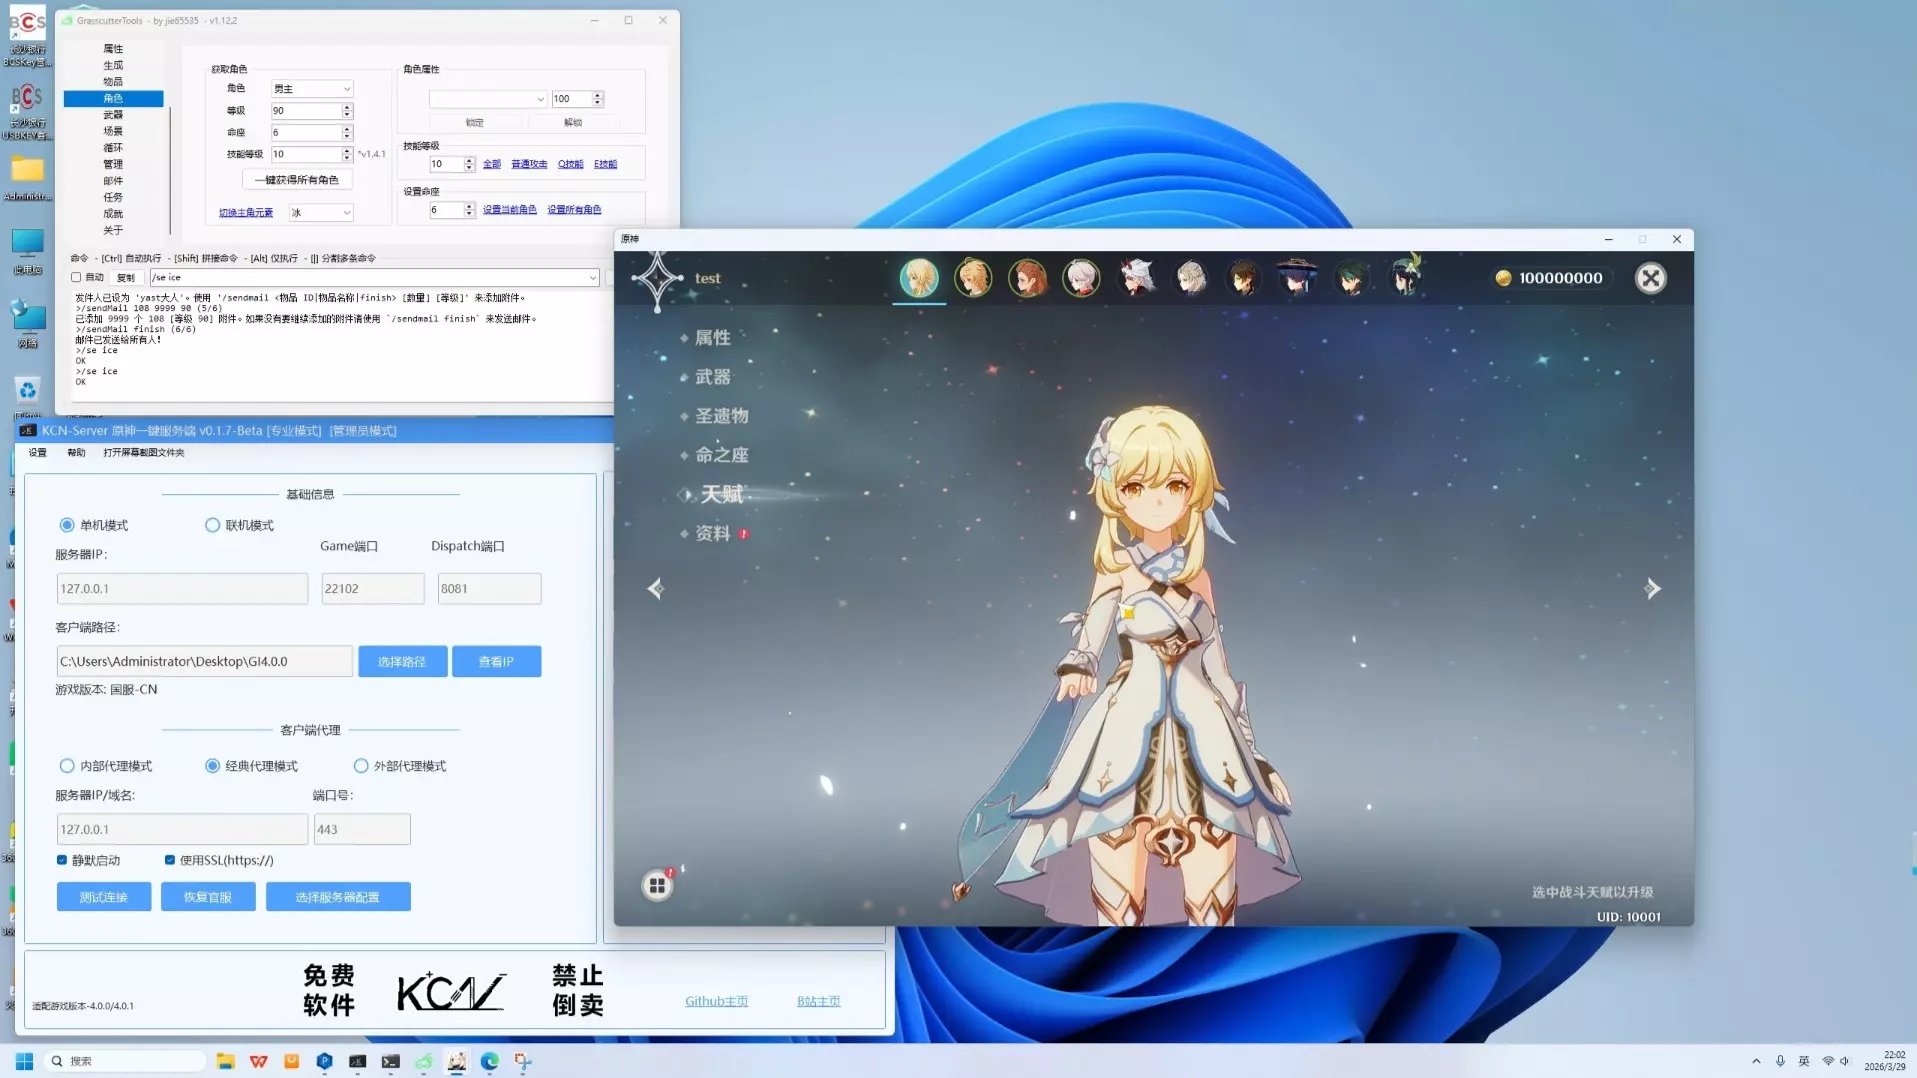Click 查看IP button
The height and width of the screenshot is (1078, 1917).
click(496, 661)
